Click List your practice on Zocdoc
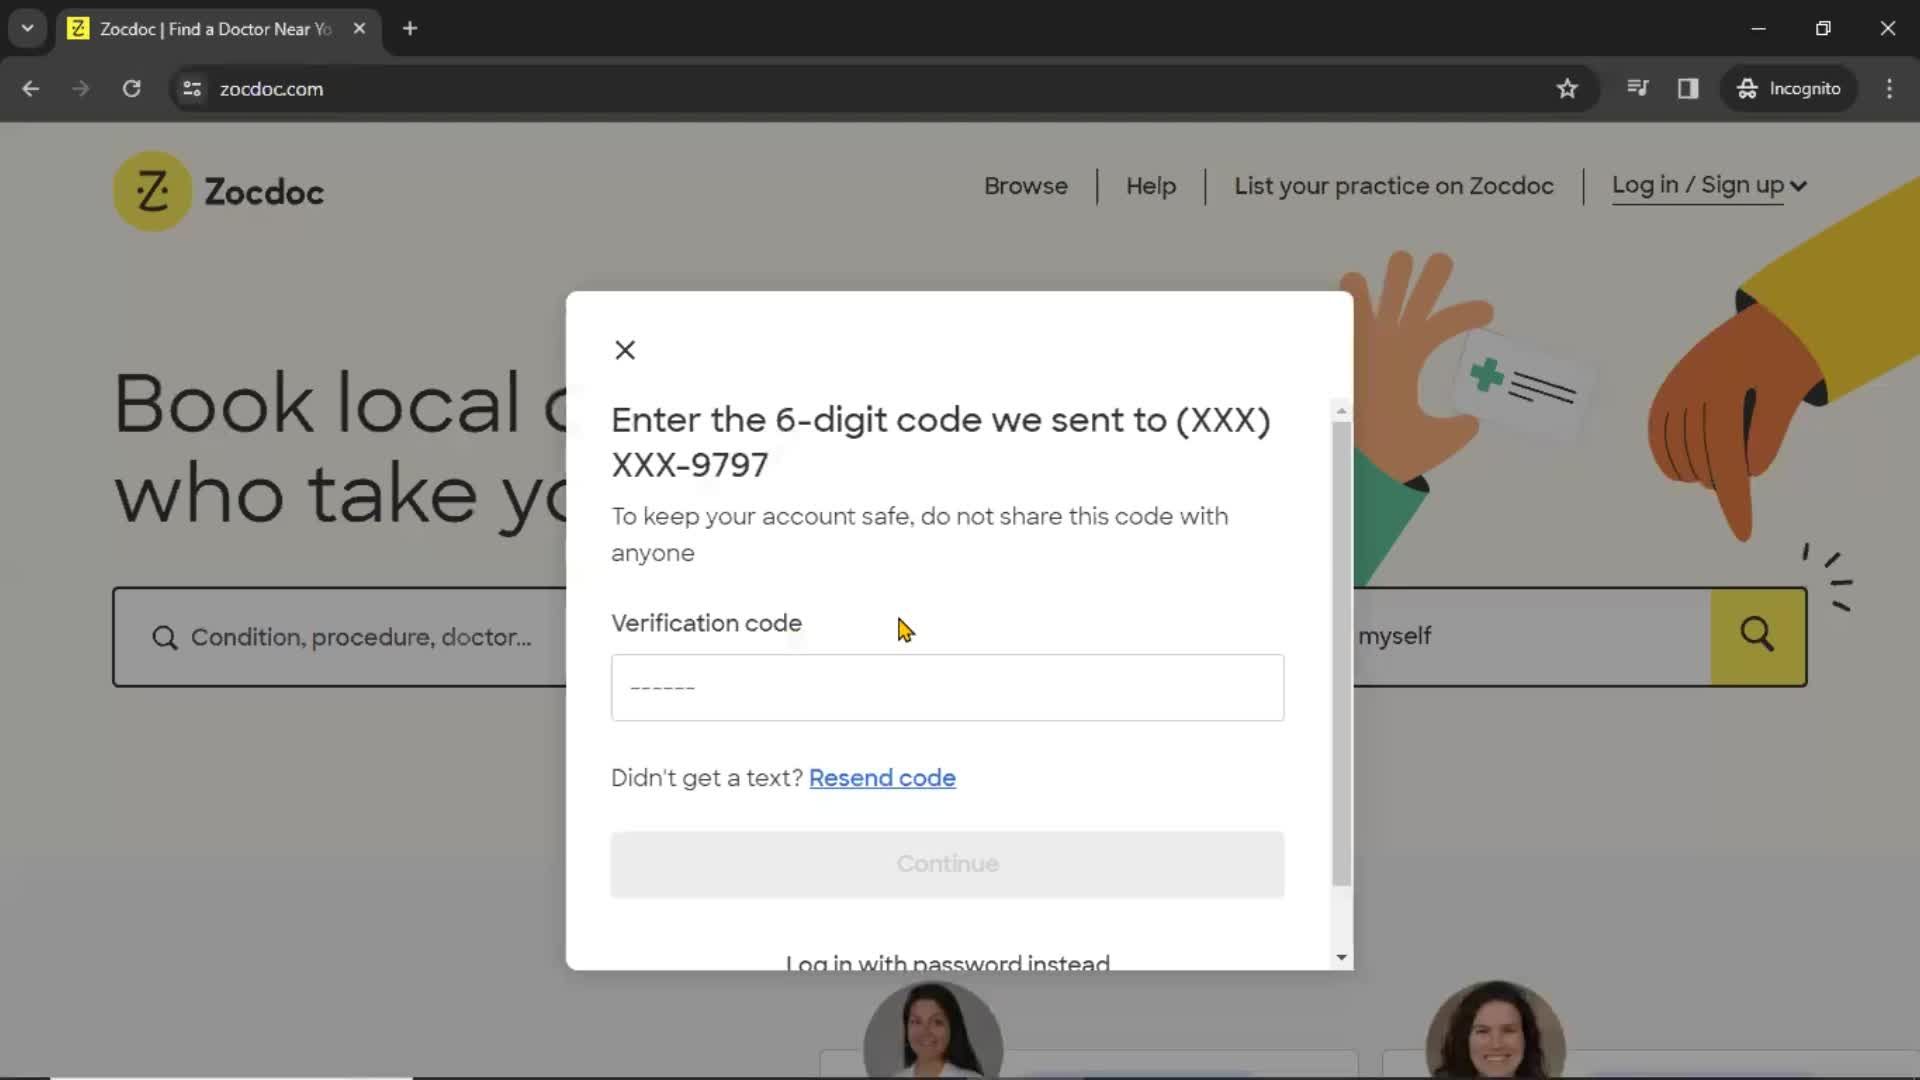This screenshot has width=1920, height=1080. tap(1393, 185)
